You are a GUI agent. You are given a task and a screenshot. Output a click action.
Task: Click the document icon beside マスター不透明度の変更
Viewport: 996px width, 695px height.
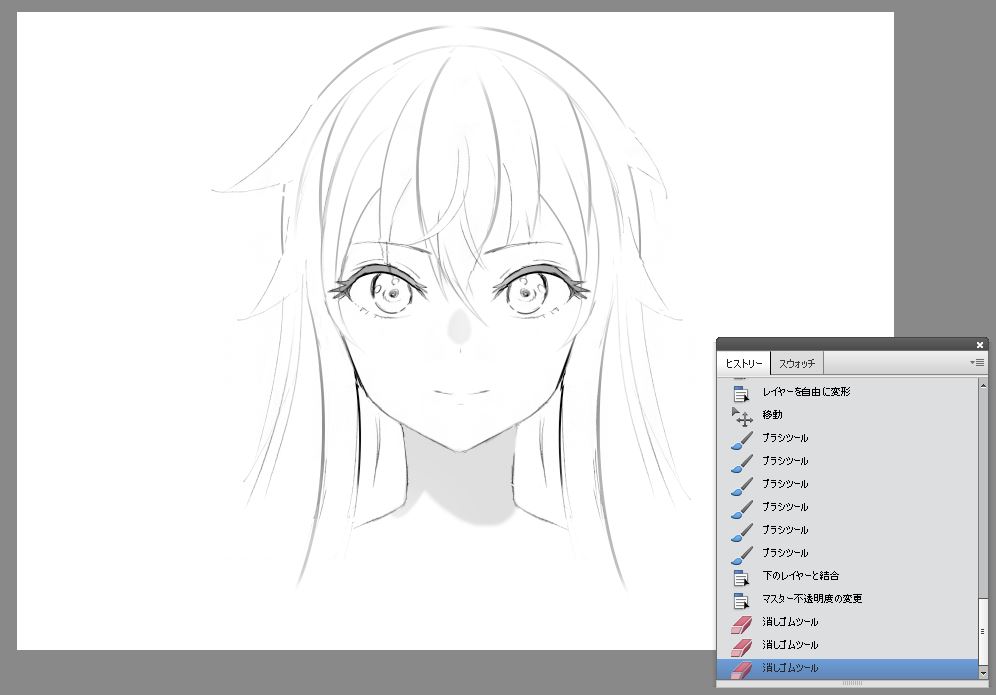pyautogui.click(x=742, y=598)
